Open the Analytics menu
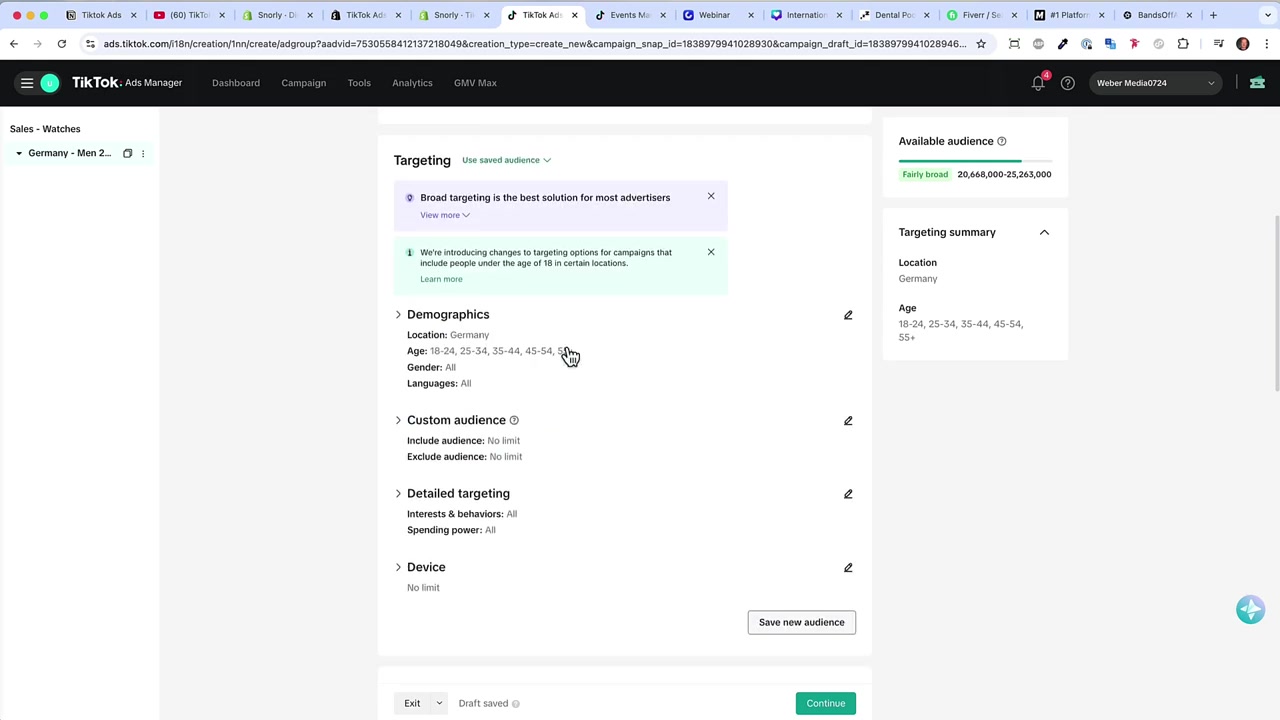The height and width of the screenshot is (720, 1280). pyautogui.click(x=412, y=83)
